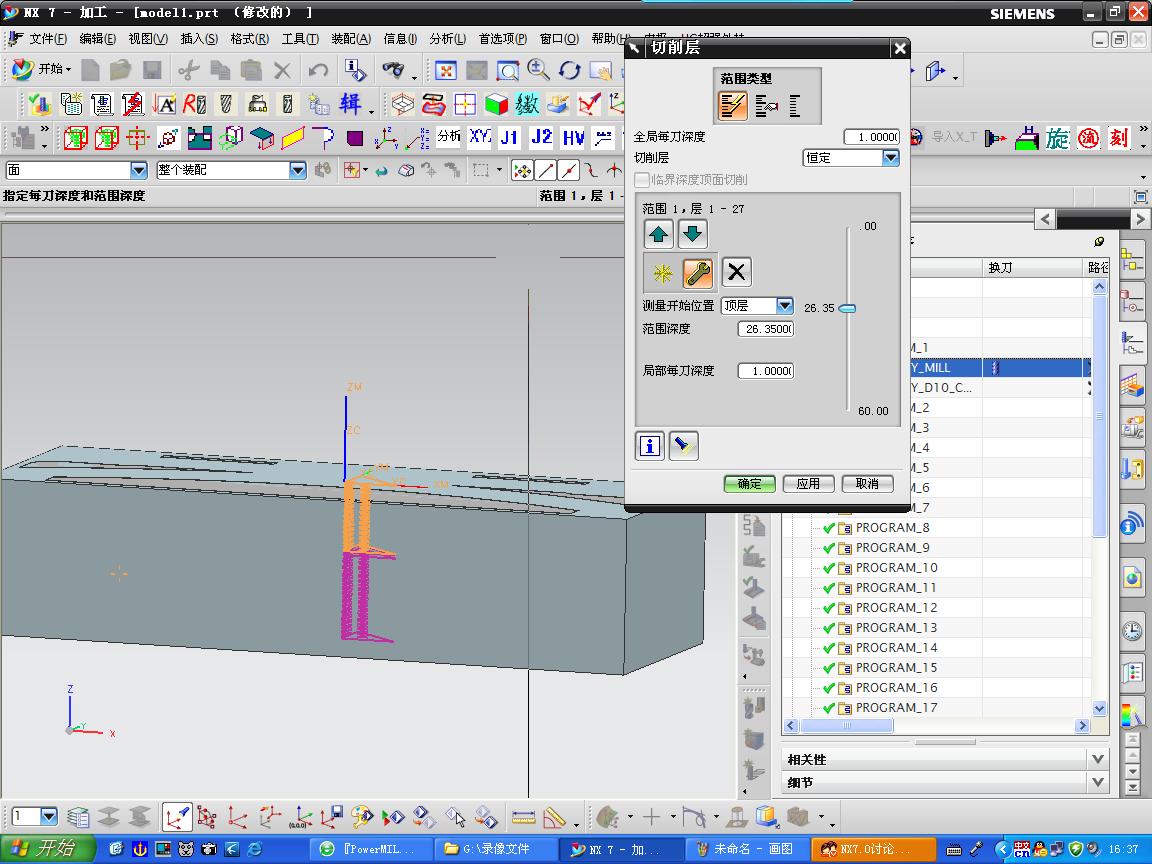
Task: Click the information icon in dialog
Action: point(650,446)
